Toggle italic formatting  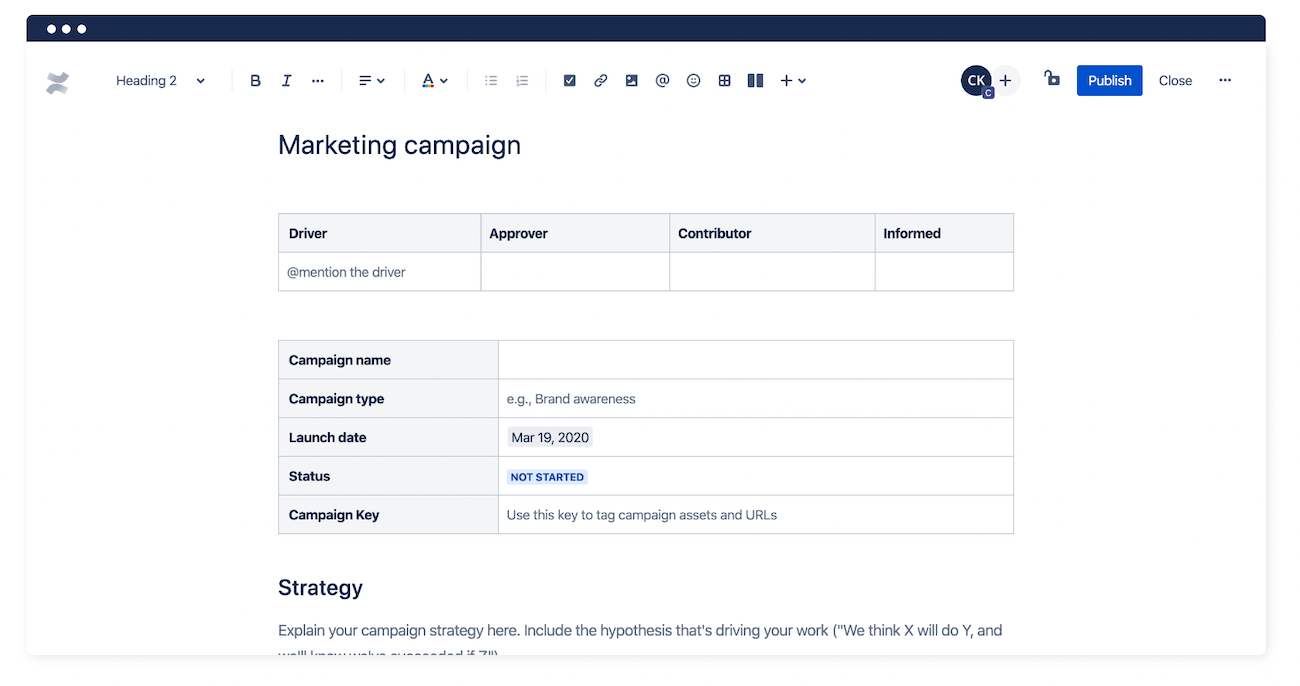(x=287, y=80)
